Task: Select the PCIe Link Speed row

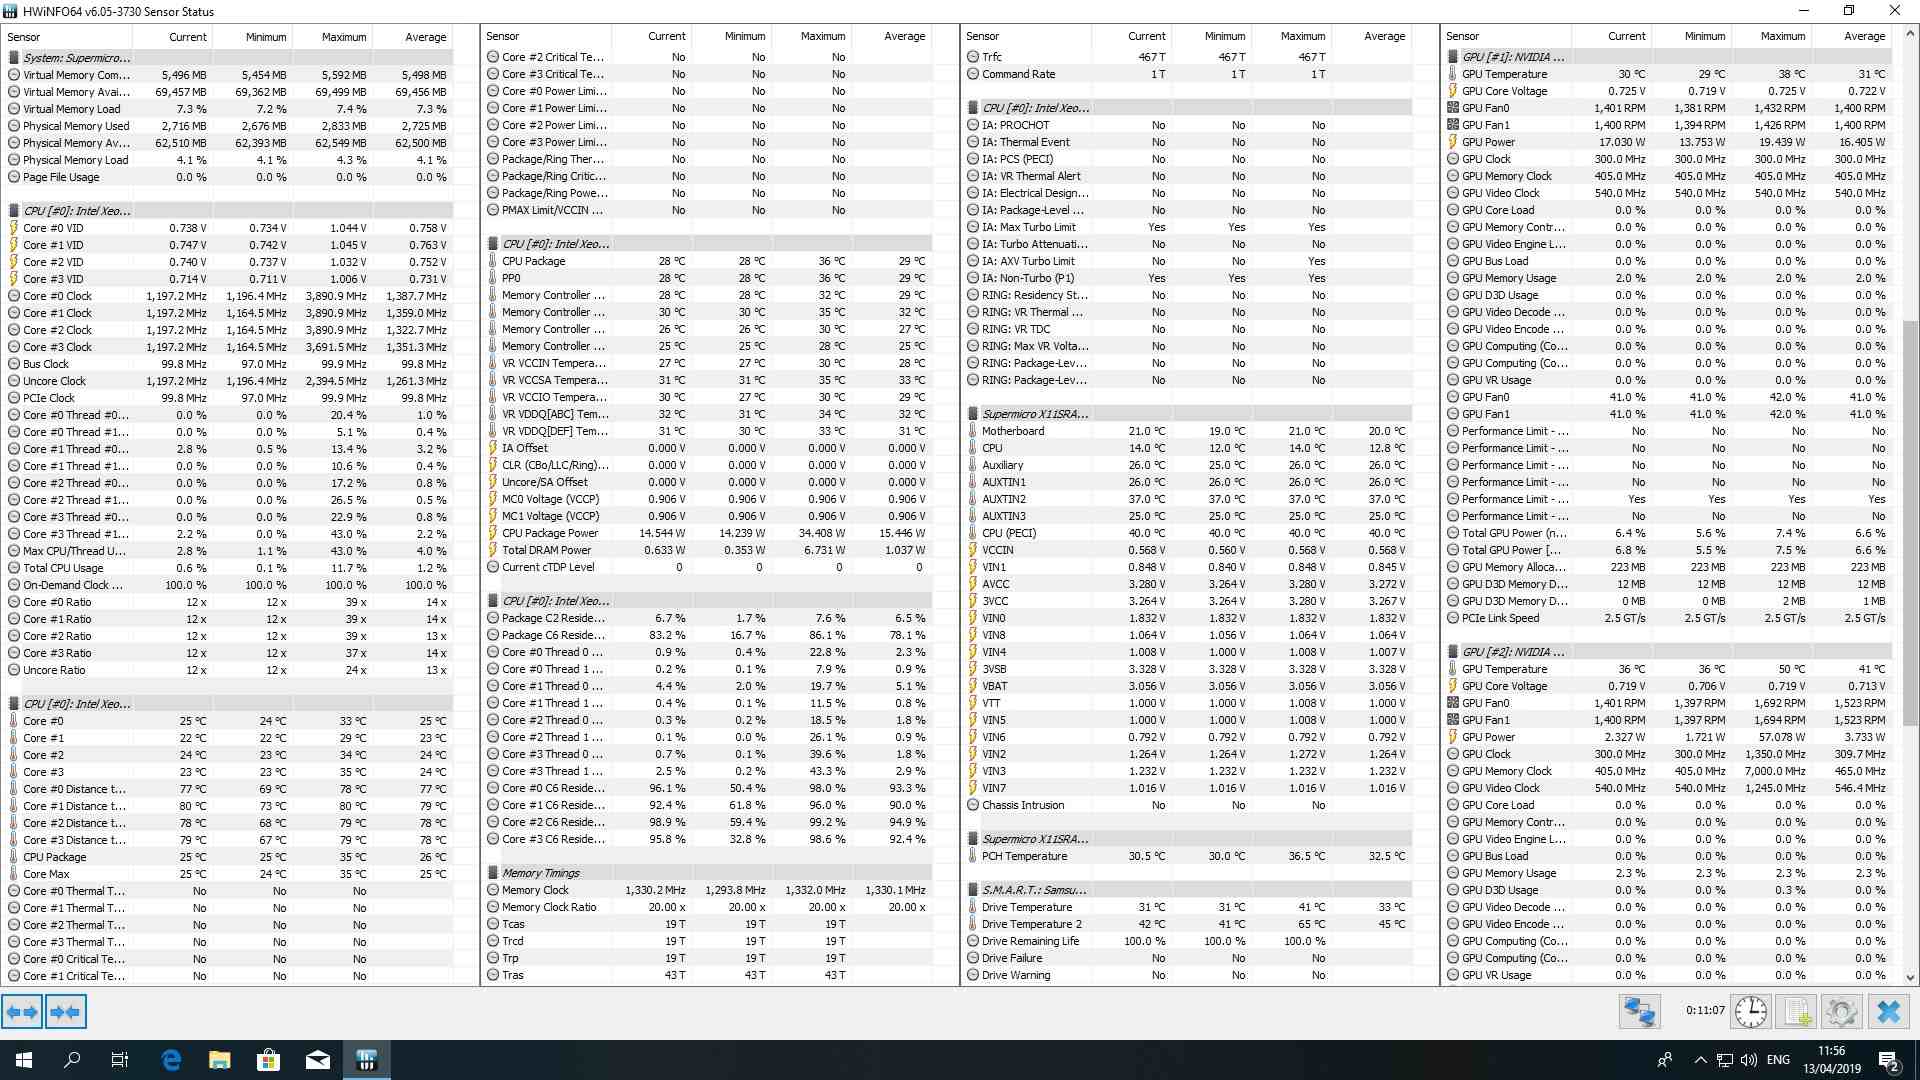Action: (x=1668, y=618)
